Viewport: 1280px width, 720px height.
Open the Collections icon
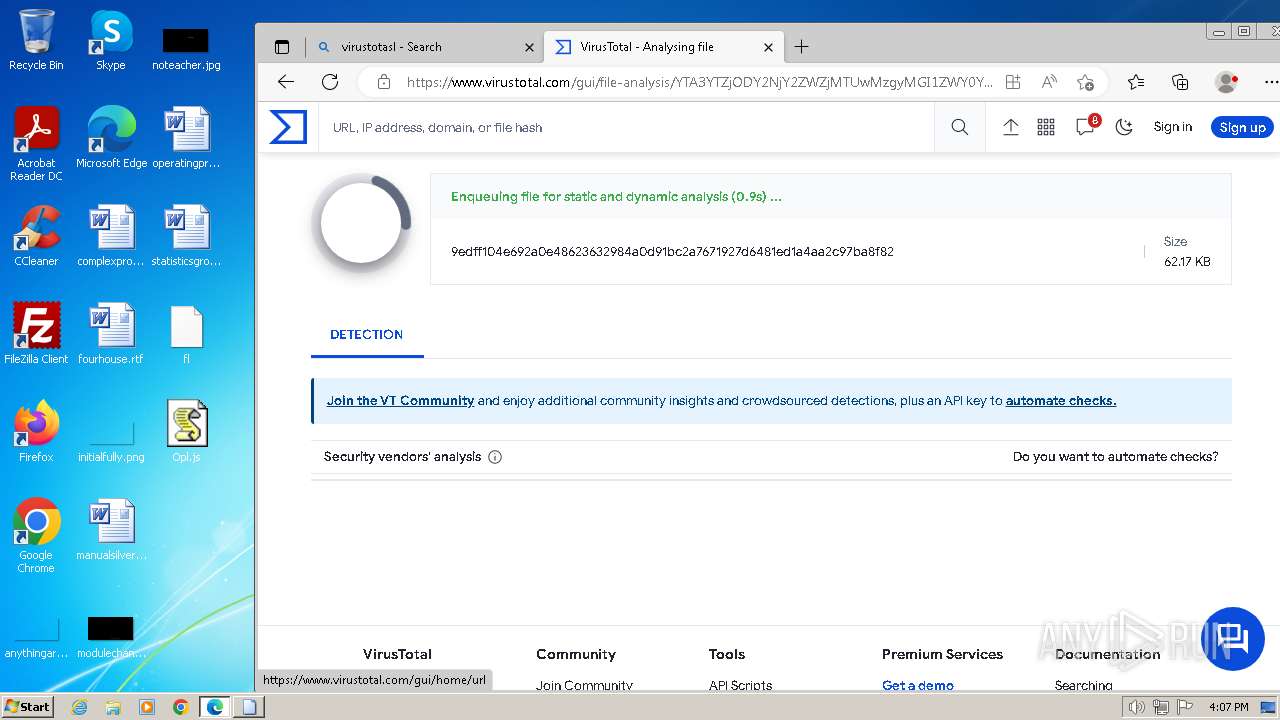pyautogui.click(x=1180, y=82)
